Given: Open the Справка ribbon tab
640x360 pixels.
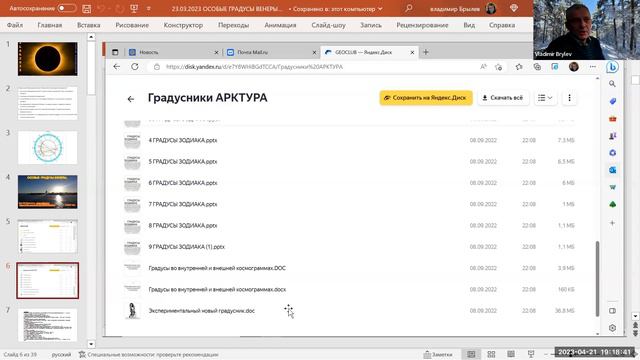Looking at the screenshot, I should (x=502, y=25).
